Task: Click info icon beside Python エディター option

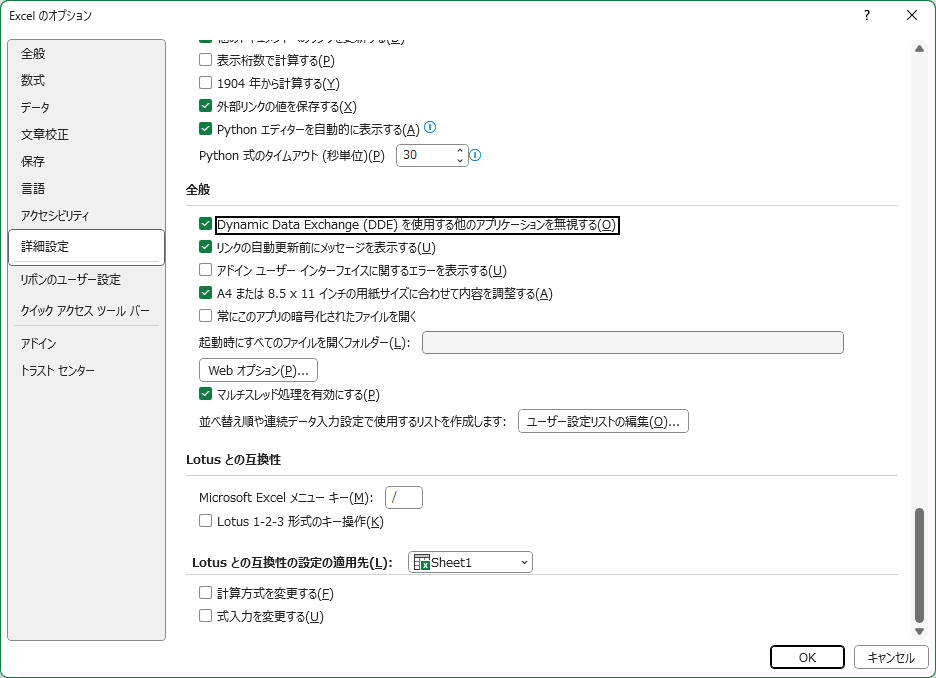Action: click(x=430, y=127)
